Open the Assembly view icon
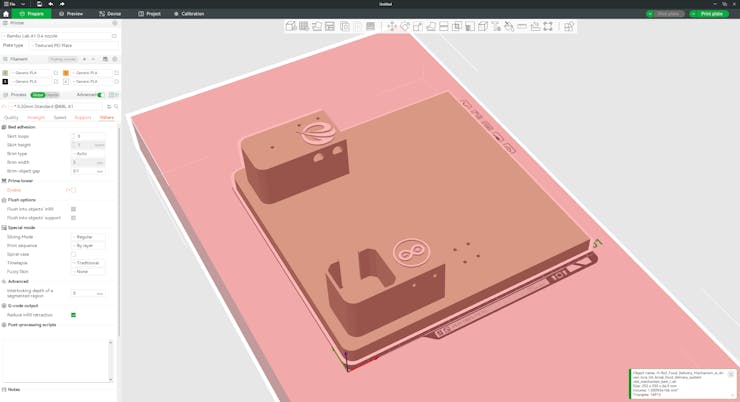Screen dimensions: 740x402 coord(569,26)
